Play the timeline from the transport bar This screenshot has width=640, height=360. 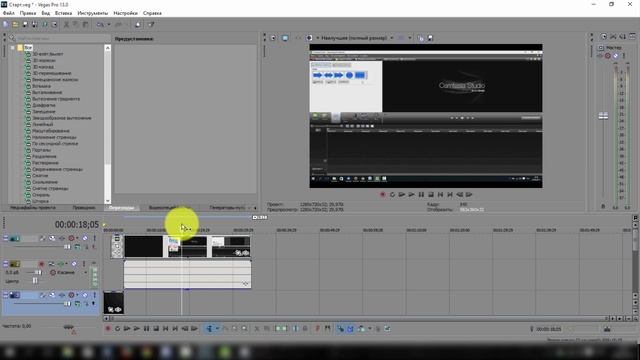137,329
